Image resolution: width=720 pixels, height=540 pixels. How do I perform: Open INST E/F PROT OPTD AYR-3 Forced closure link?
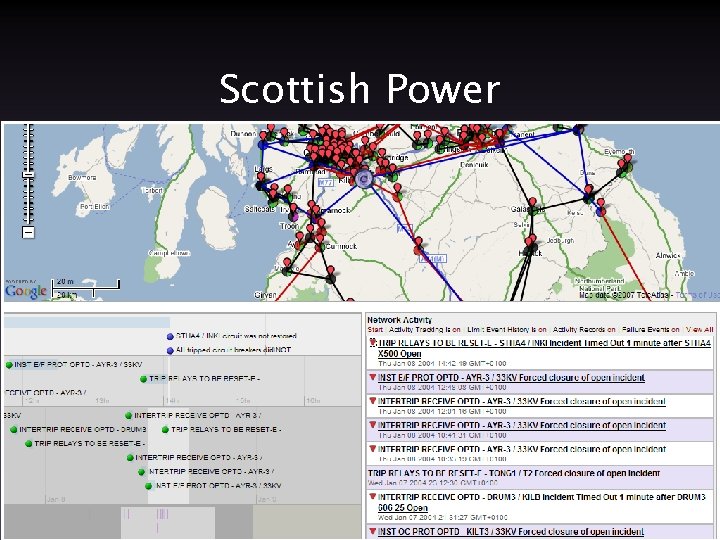(512, 377)
